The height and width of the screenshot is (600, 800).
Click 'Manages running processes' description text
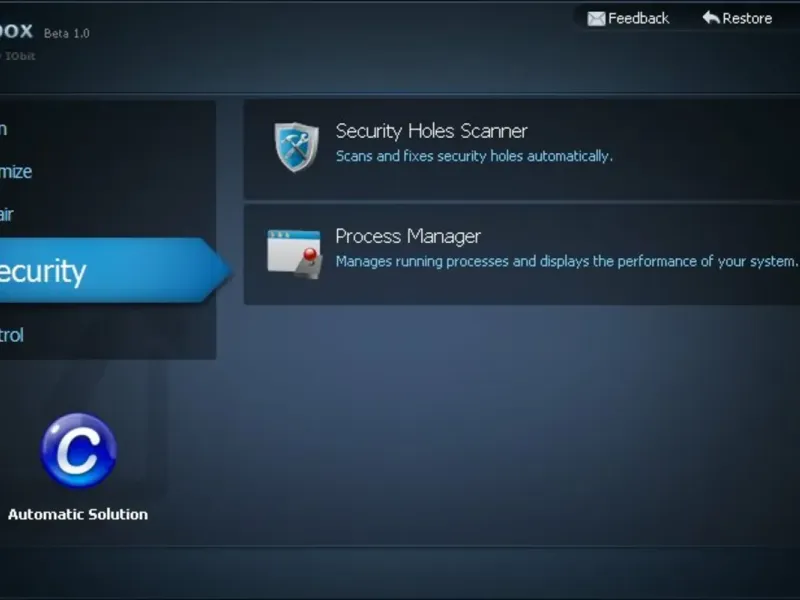[x=566, y=261]
